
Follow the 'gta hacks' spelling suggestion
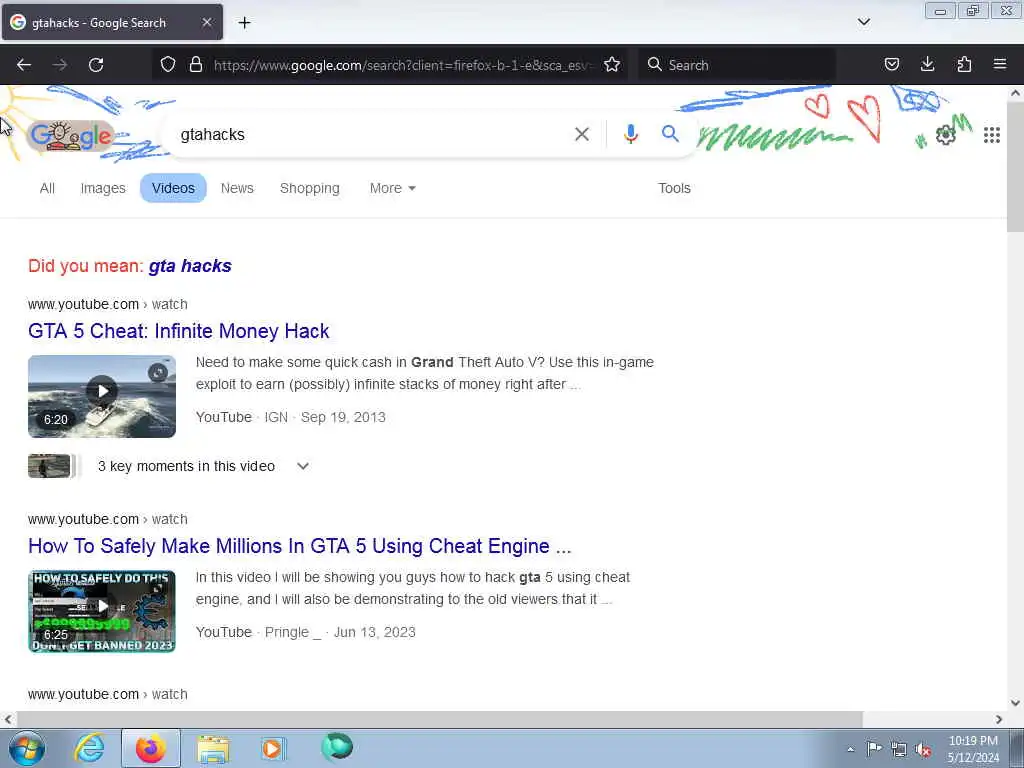190,266
